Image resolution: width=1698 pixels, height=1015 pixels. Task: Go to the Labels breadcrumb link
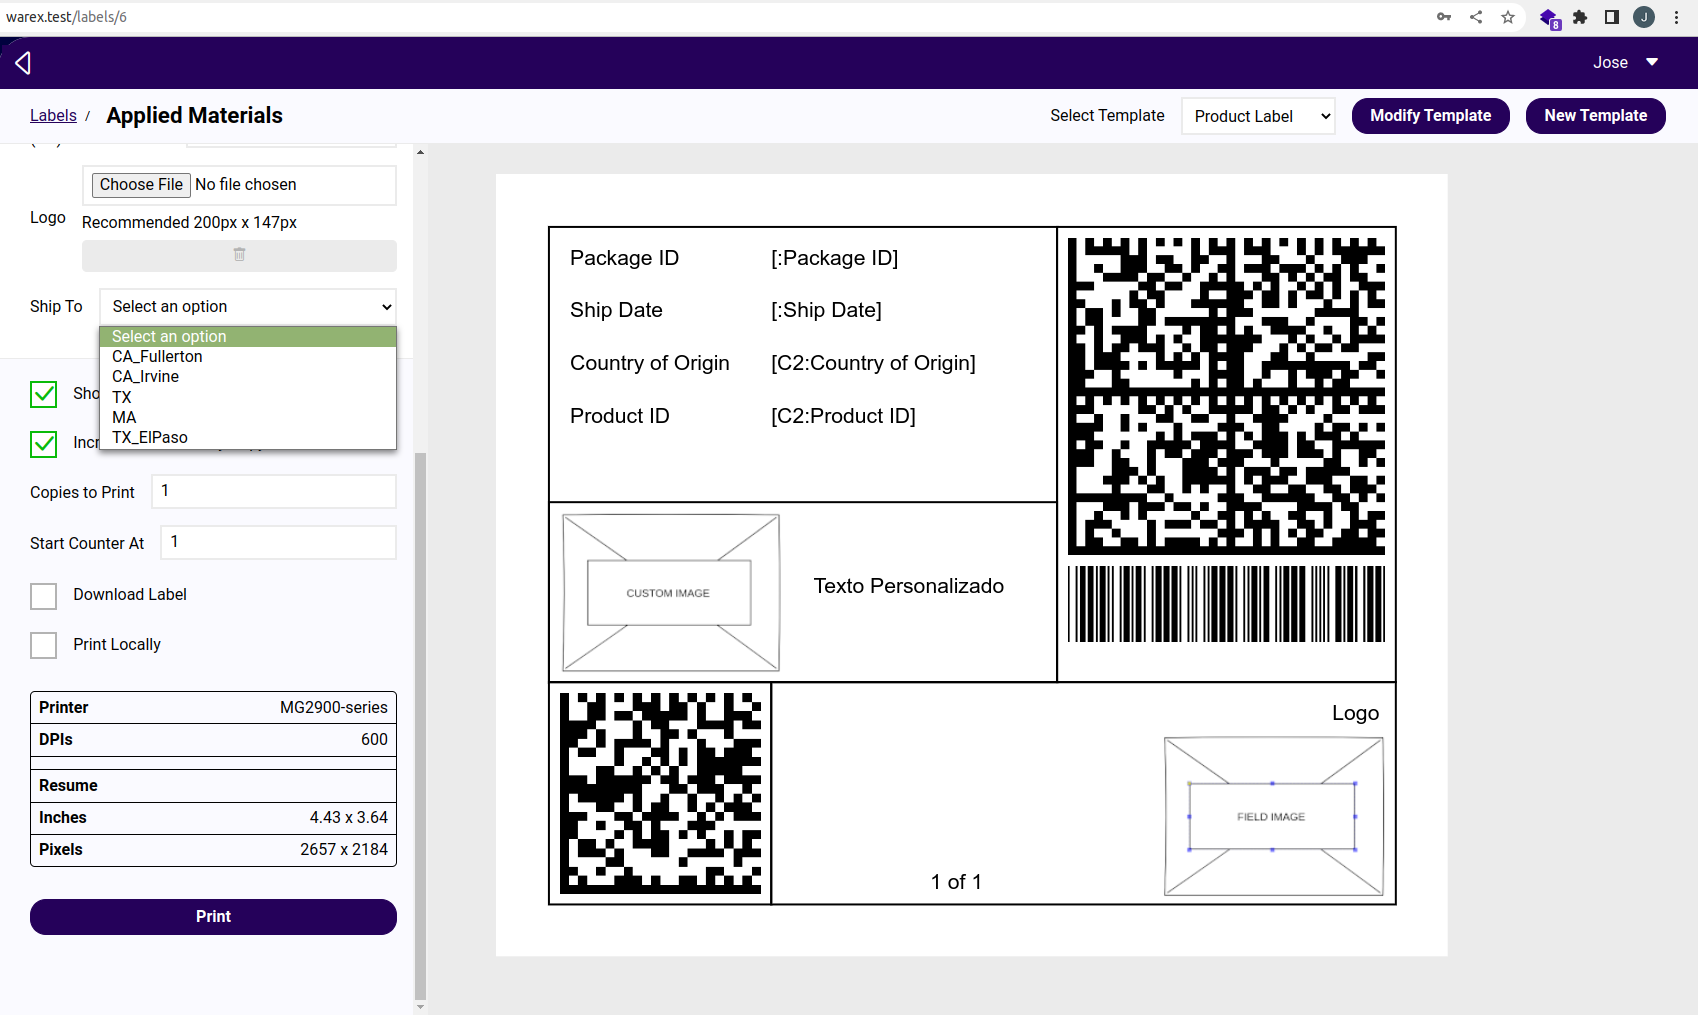[53, 116]
